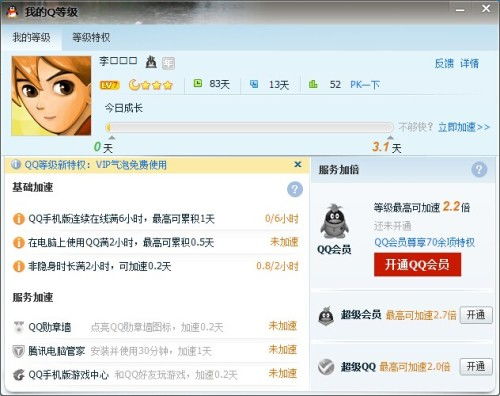Image resolution: width=500 pixels, height=396 pixels.
Task: Click the QQ勋章墙 medal icon
Action: tap(19, 327)
